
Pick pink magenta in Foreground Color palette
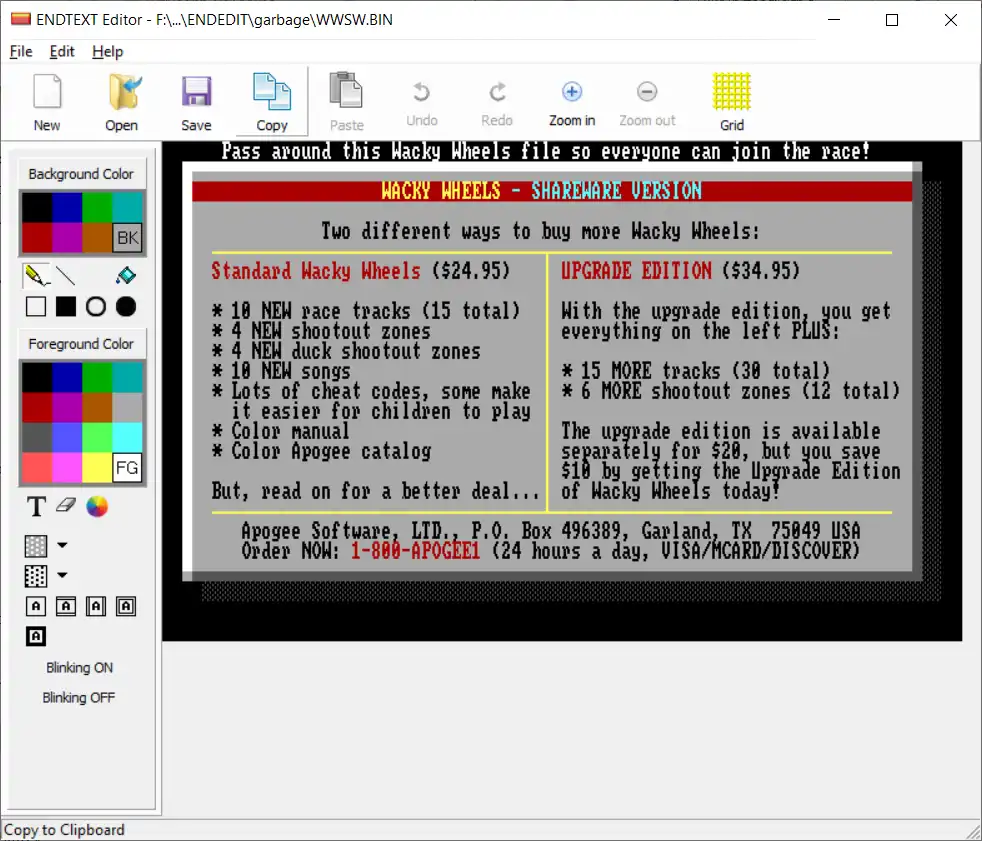click(67, 468)
